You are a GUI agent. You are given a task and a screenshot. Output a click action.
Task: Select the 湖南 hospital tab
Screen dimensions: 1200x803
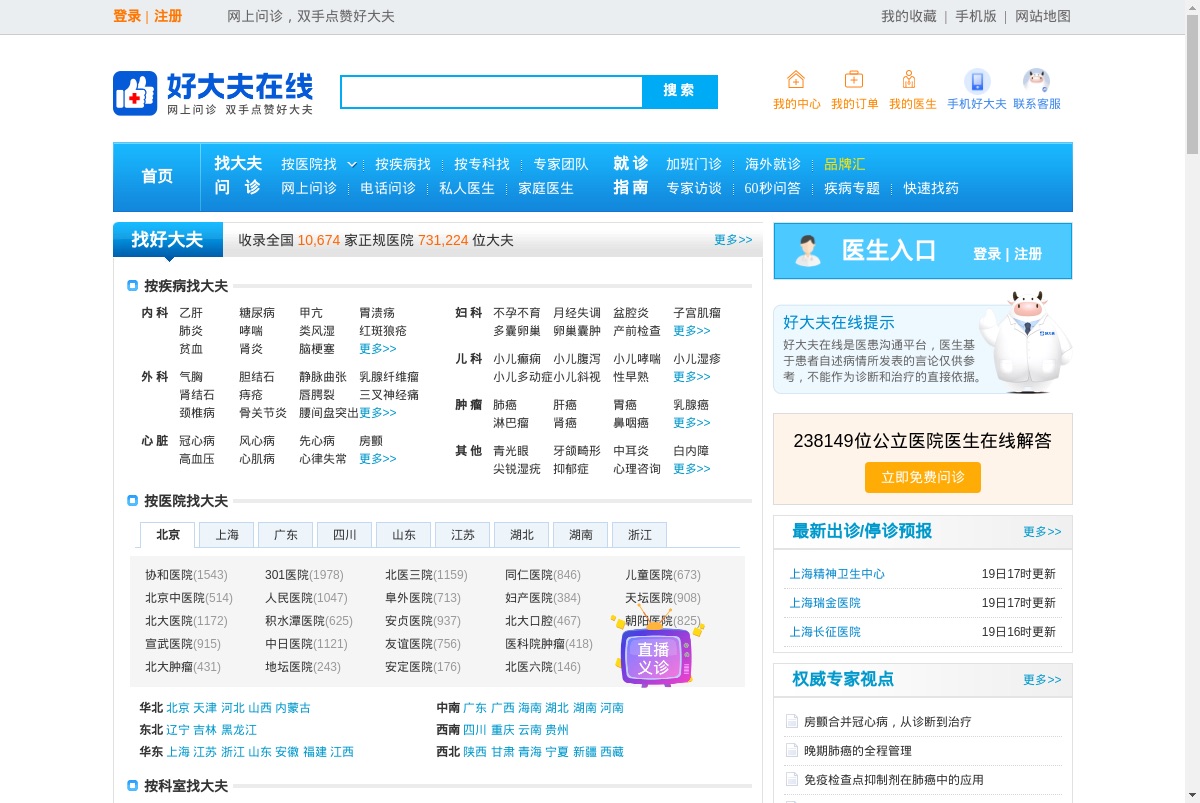(x=581, y=535)
